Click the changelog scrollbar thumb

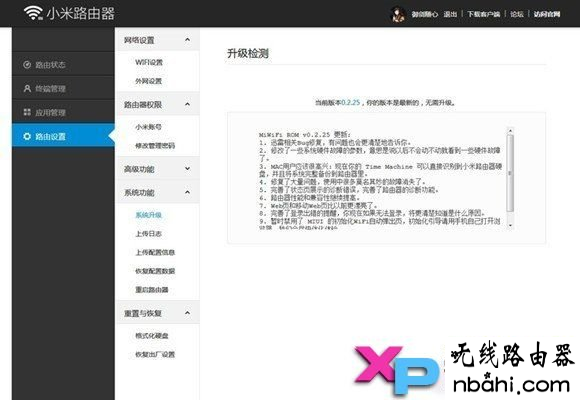coord(510,173)
